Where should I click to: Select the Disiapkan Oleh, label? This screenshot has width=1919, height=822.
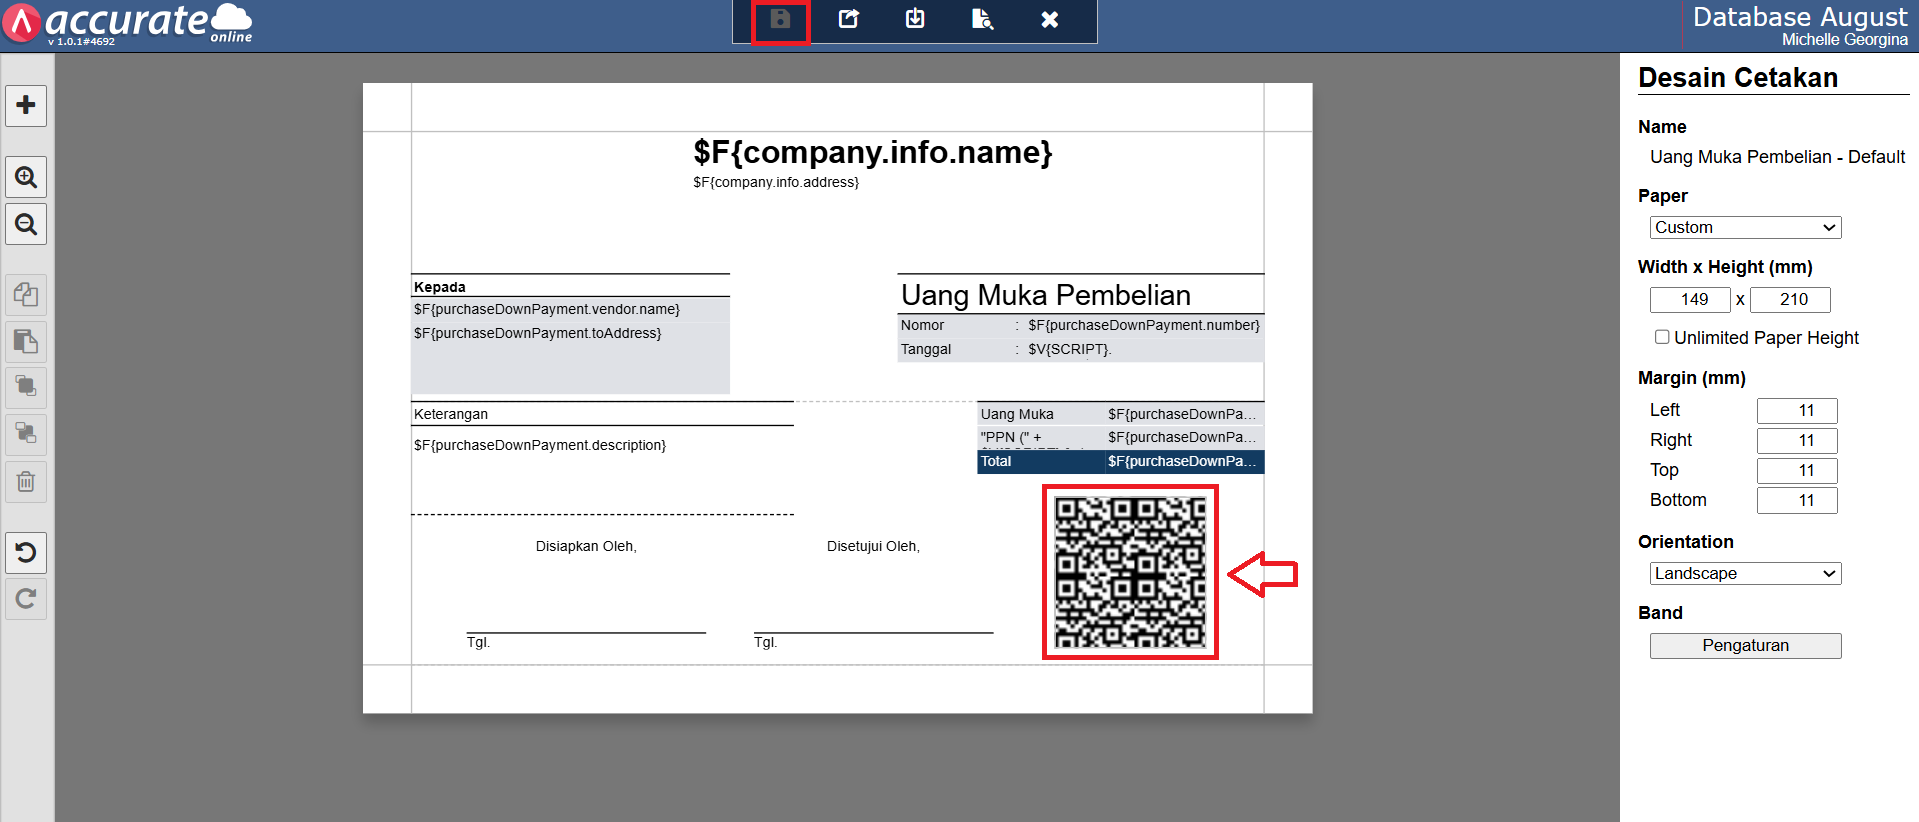[x=586, y=547]
